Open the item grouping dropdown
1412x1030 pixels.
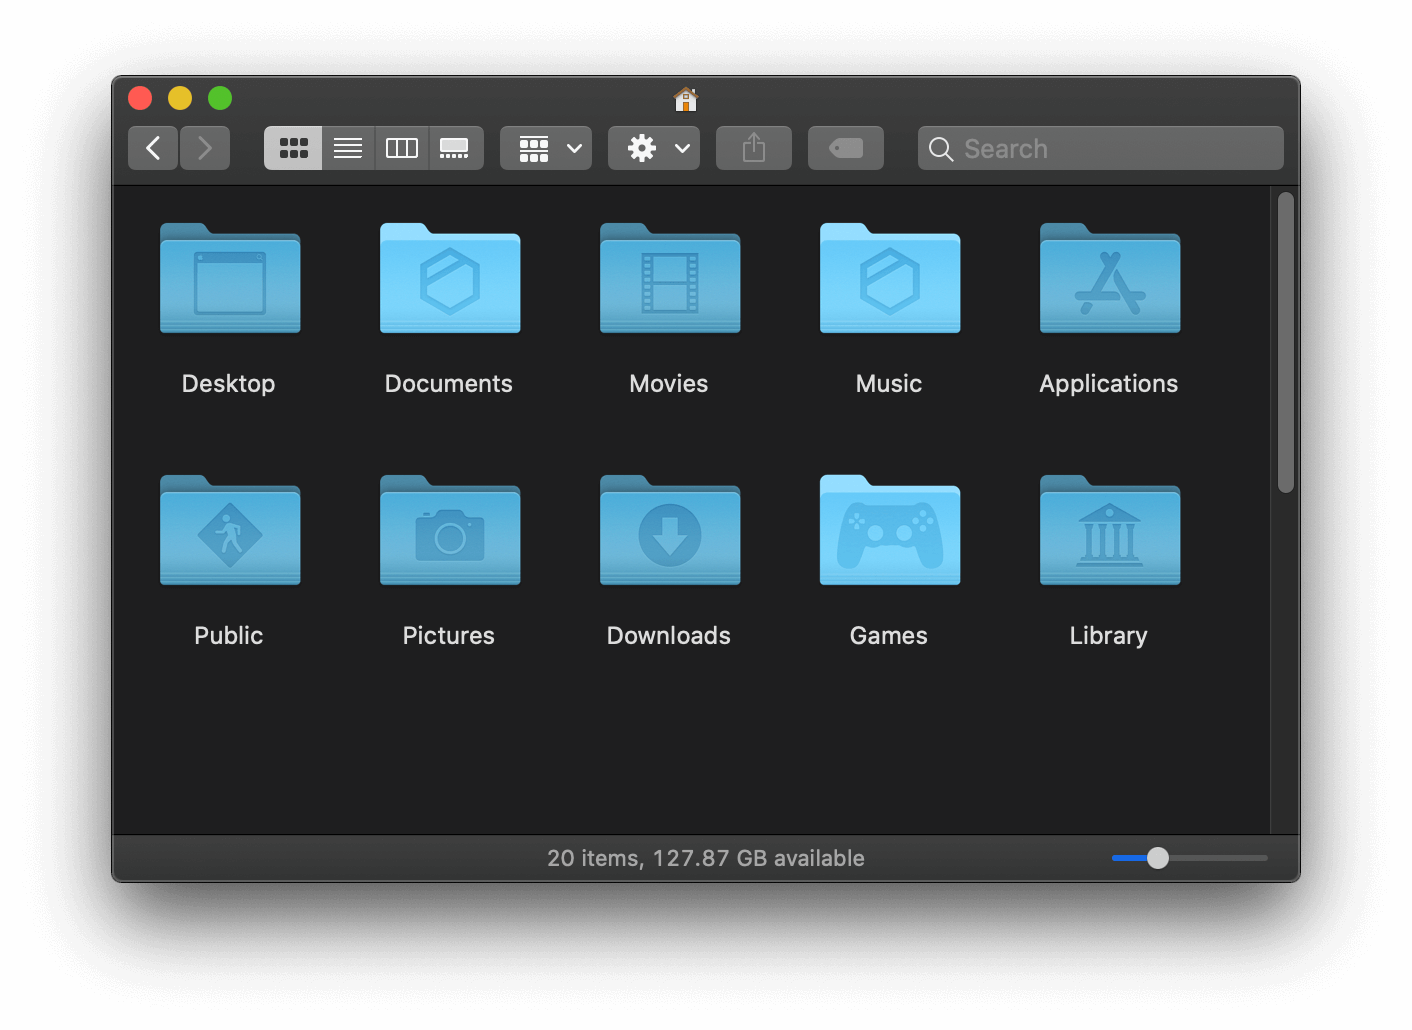click(546, 147)
